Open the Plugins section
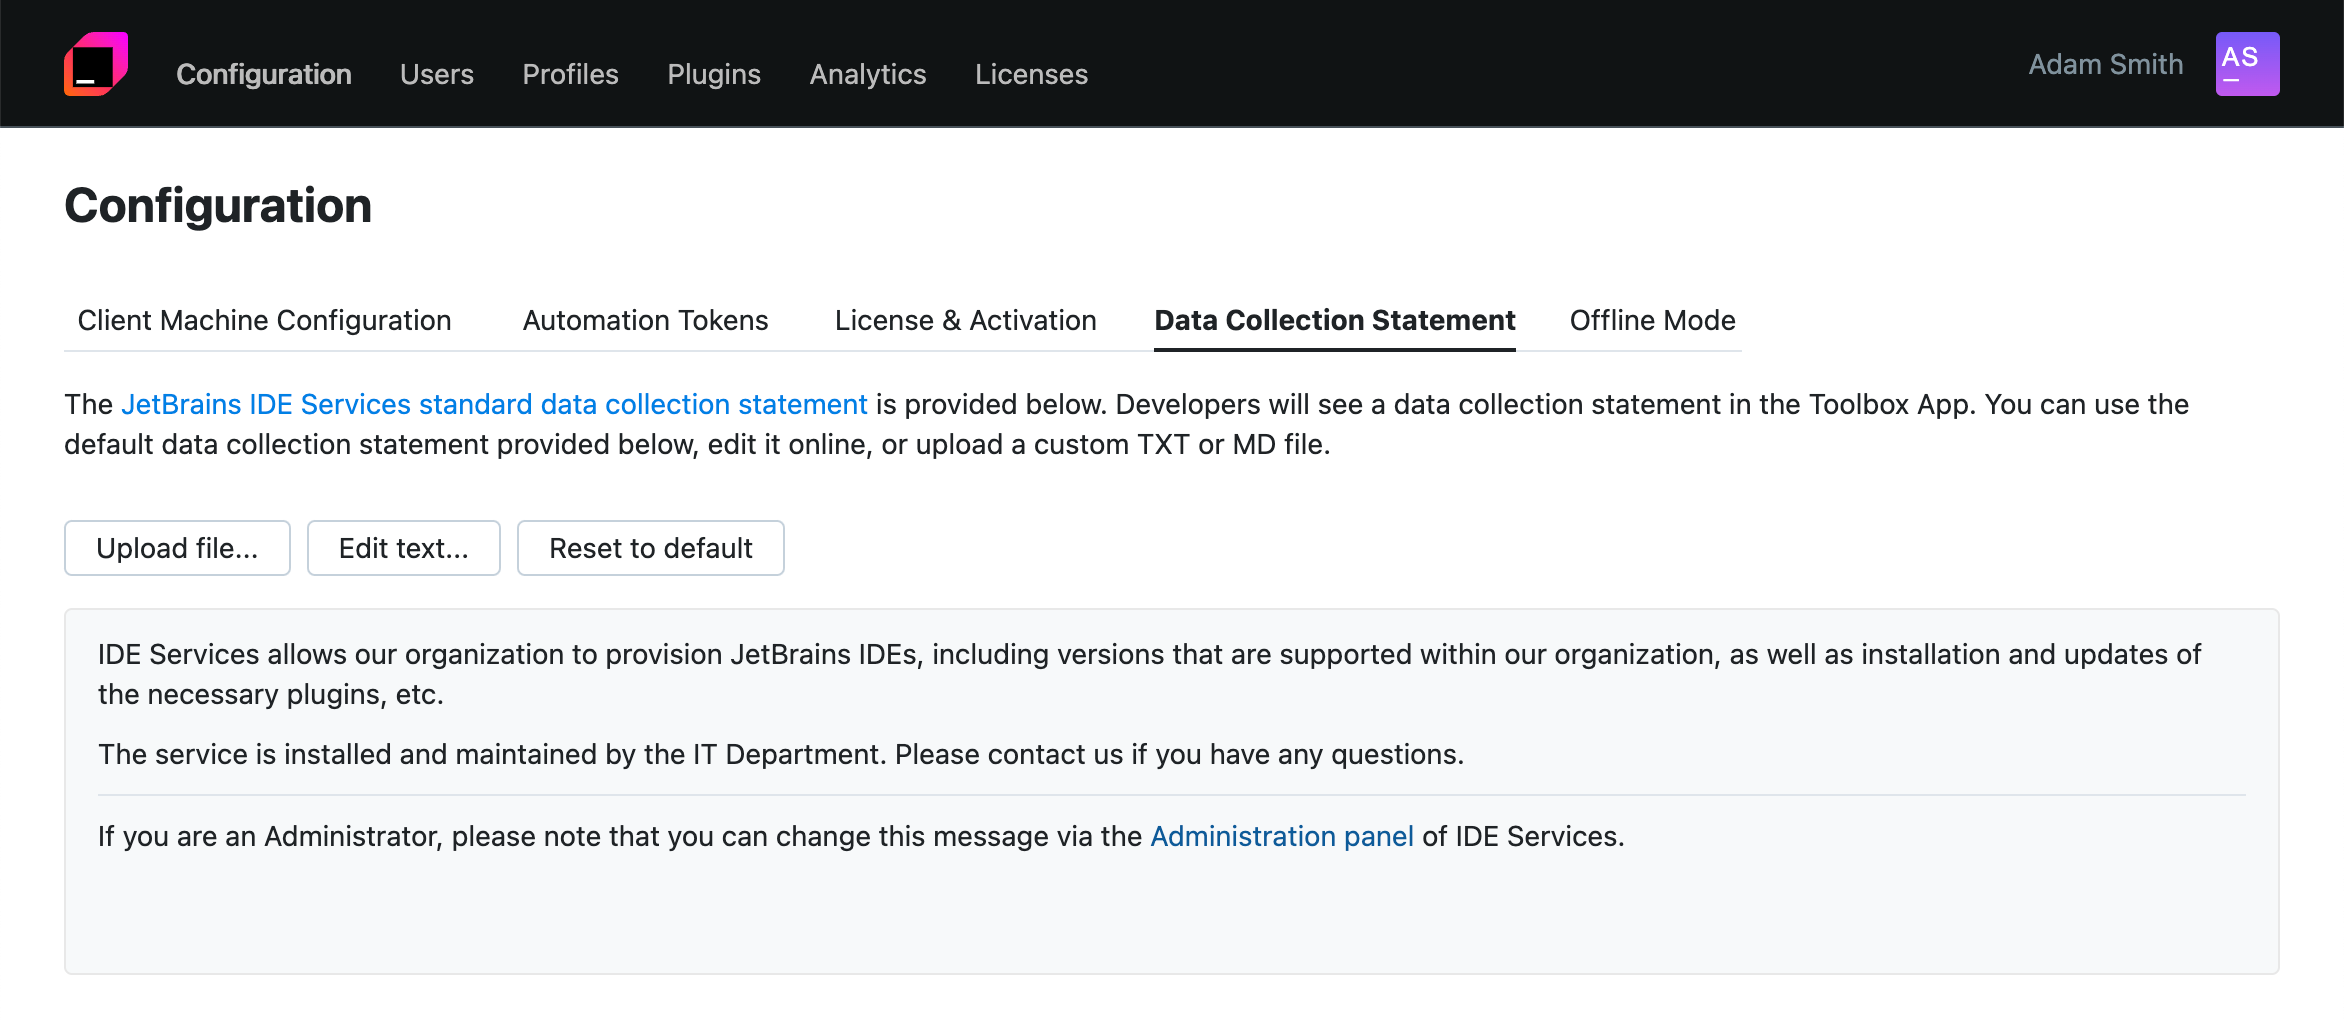The width and height of the screenshot is (2344, 1020). pyautogui.click(x=713, y=74)
